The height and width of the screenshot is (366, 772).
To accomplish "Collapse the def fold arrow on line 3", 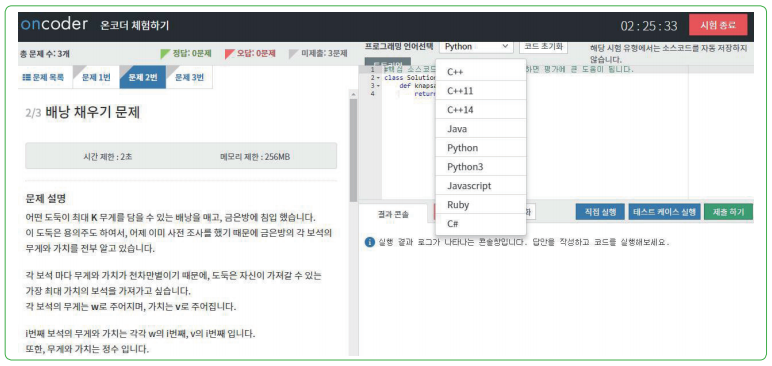I will [x=378, y=86].
